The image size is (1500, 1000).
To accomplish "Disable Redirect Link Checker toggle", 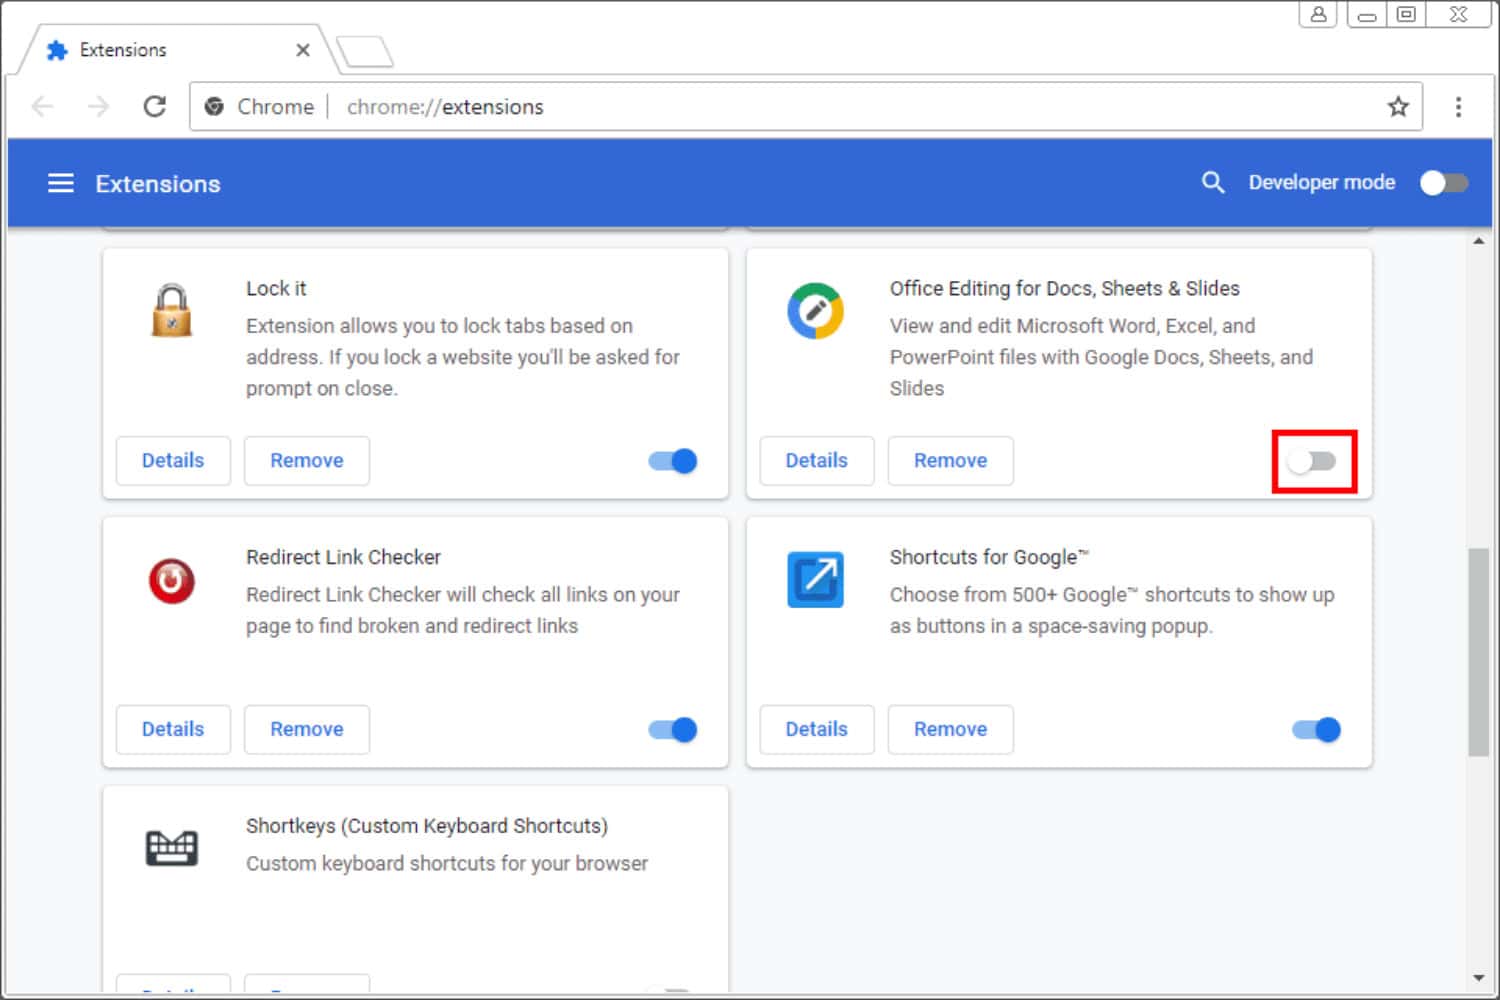I will tap(673, 730).
